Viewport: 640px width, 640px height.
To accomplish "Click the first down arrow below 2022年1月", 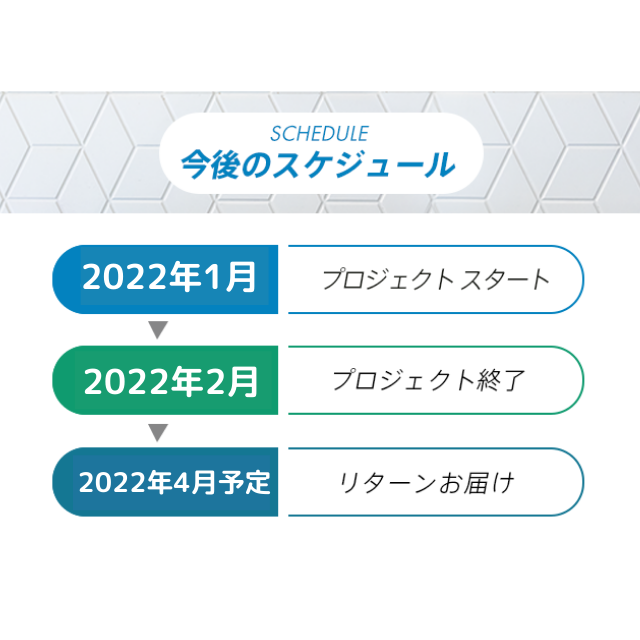I will (x=156, y=330).
